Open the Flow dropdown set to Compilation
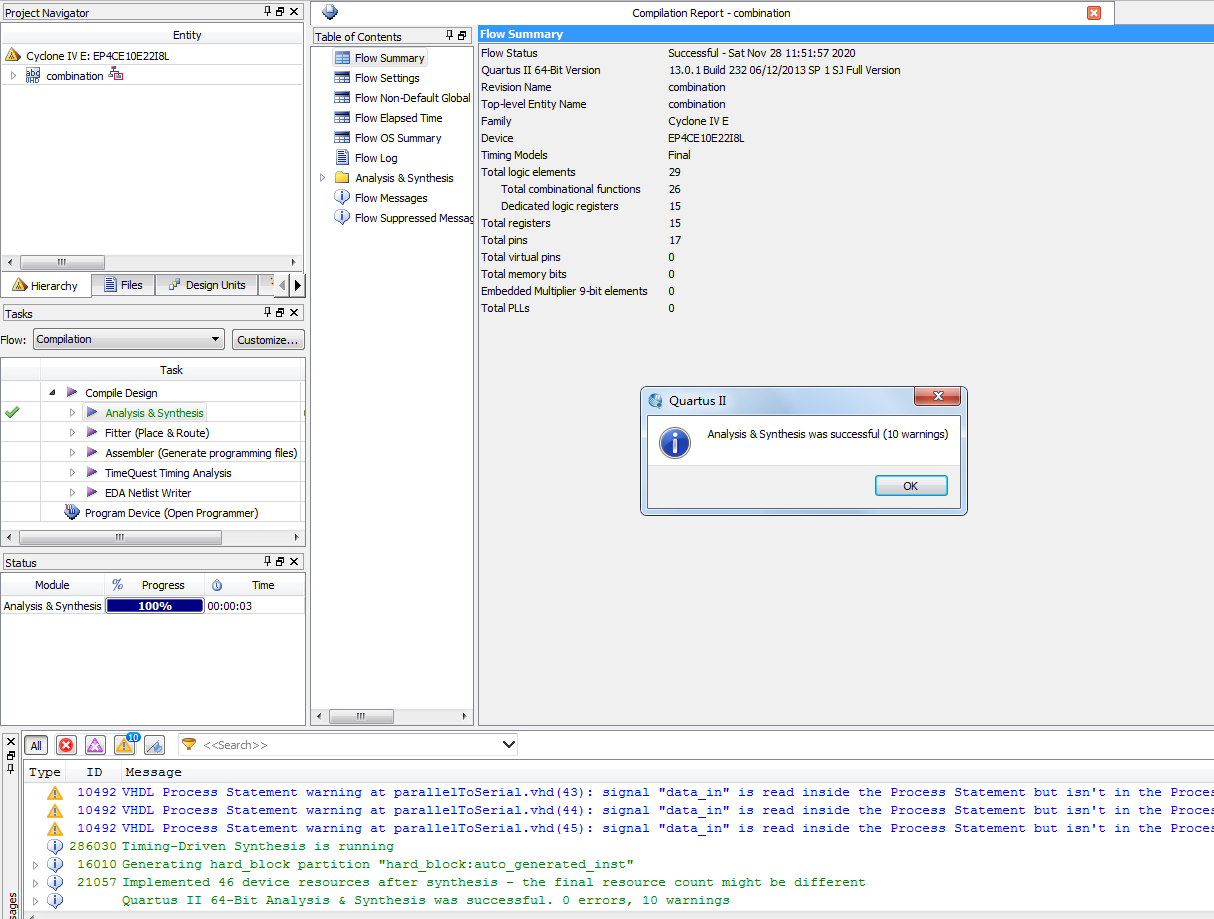 click(x=128, y=339)
